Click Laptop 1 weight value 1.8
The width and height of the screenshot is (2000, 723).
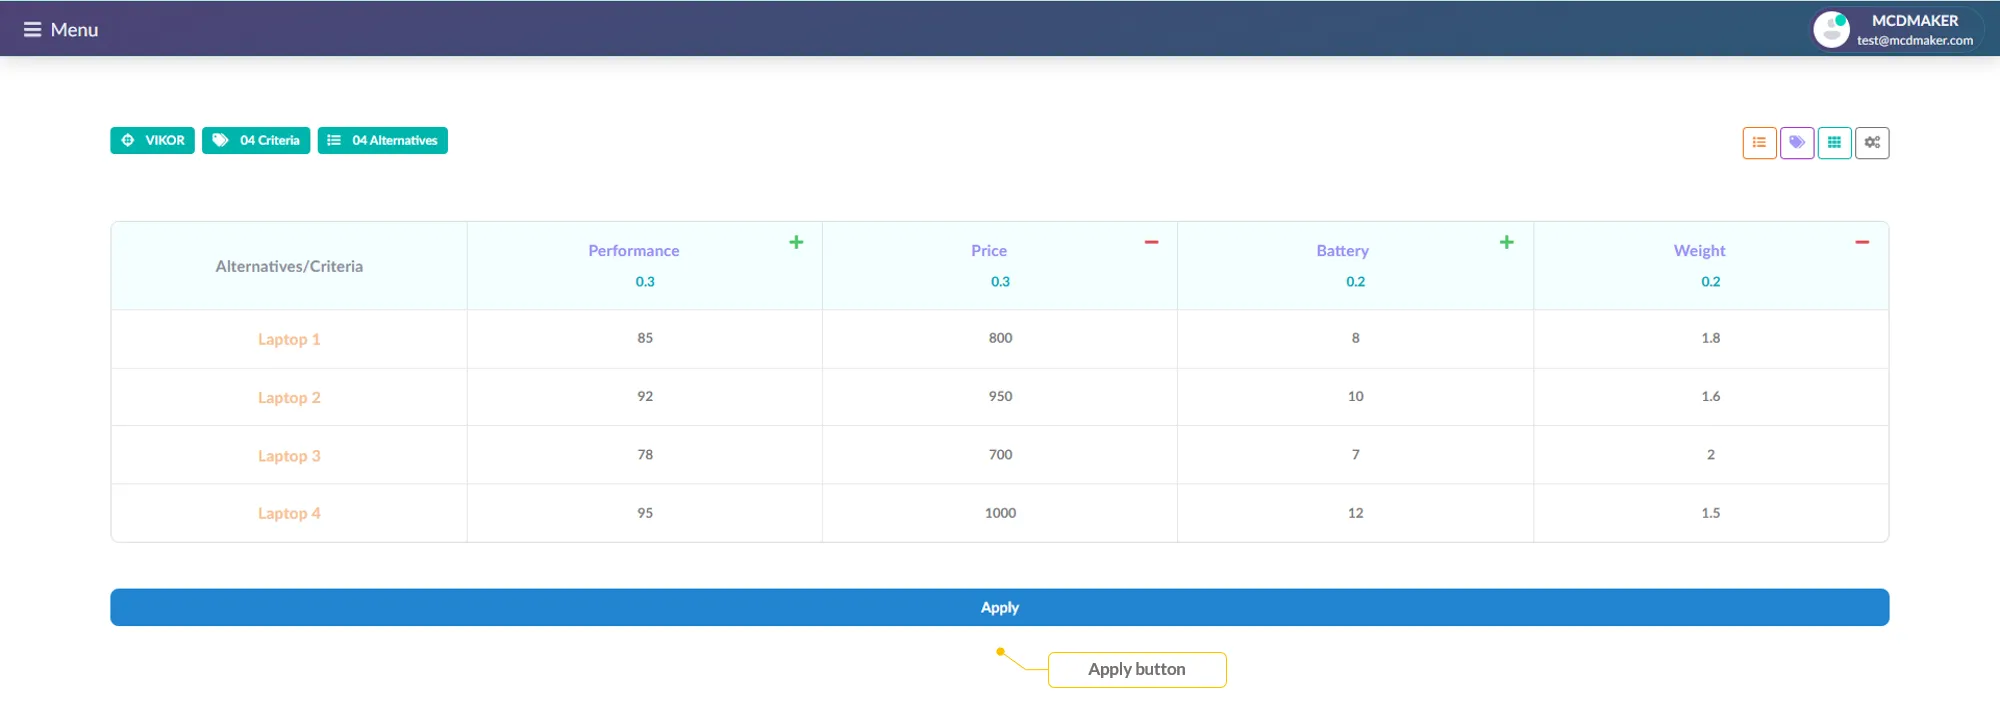coord(1711,338)
